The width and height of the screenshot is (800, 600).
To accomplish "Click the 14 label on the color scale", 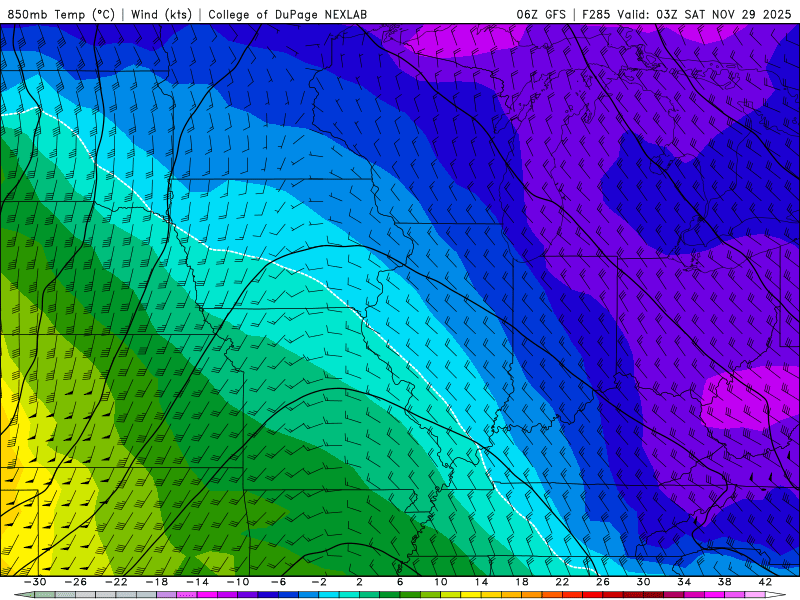I will point(481,582).
